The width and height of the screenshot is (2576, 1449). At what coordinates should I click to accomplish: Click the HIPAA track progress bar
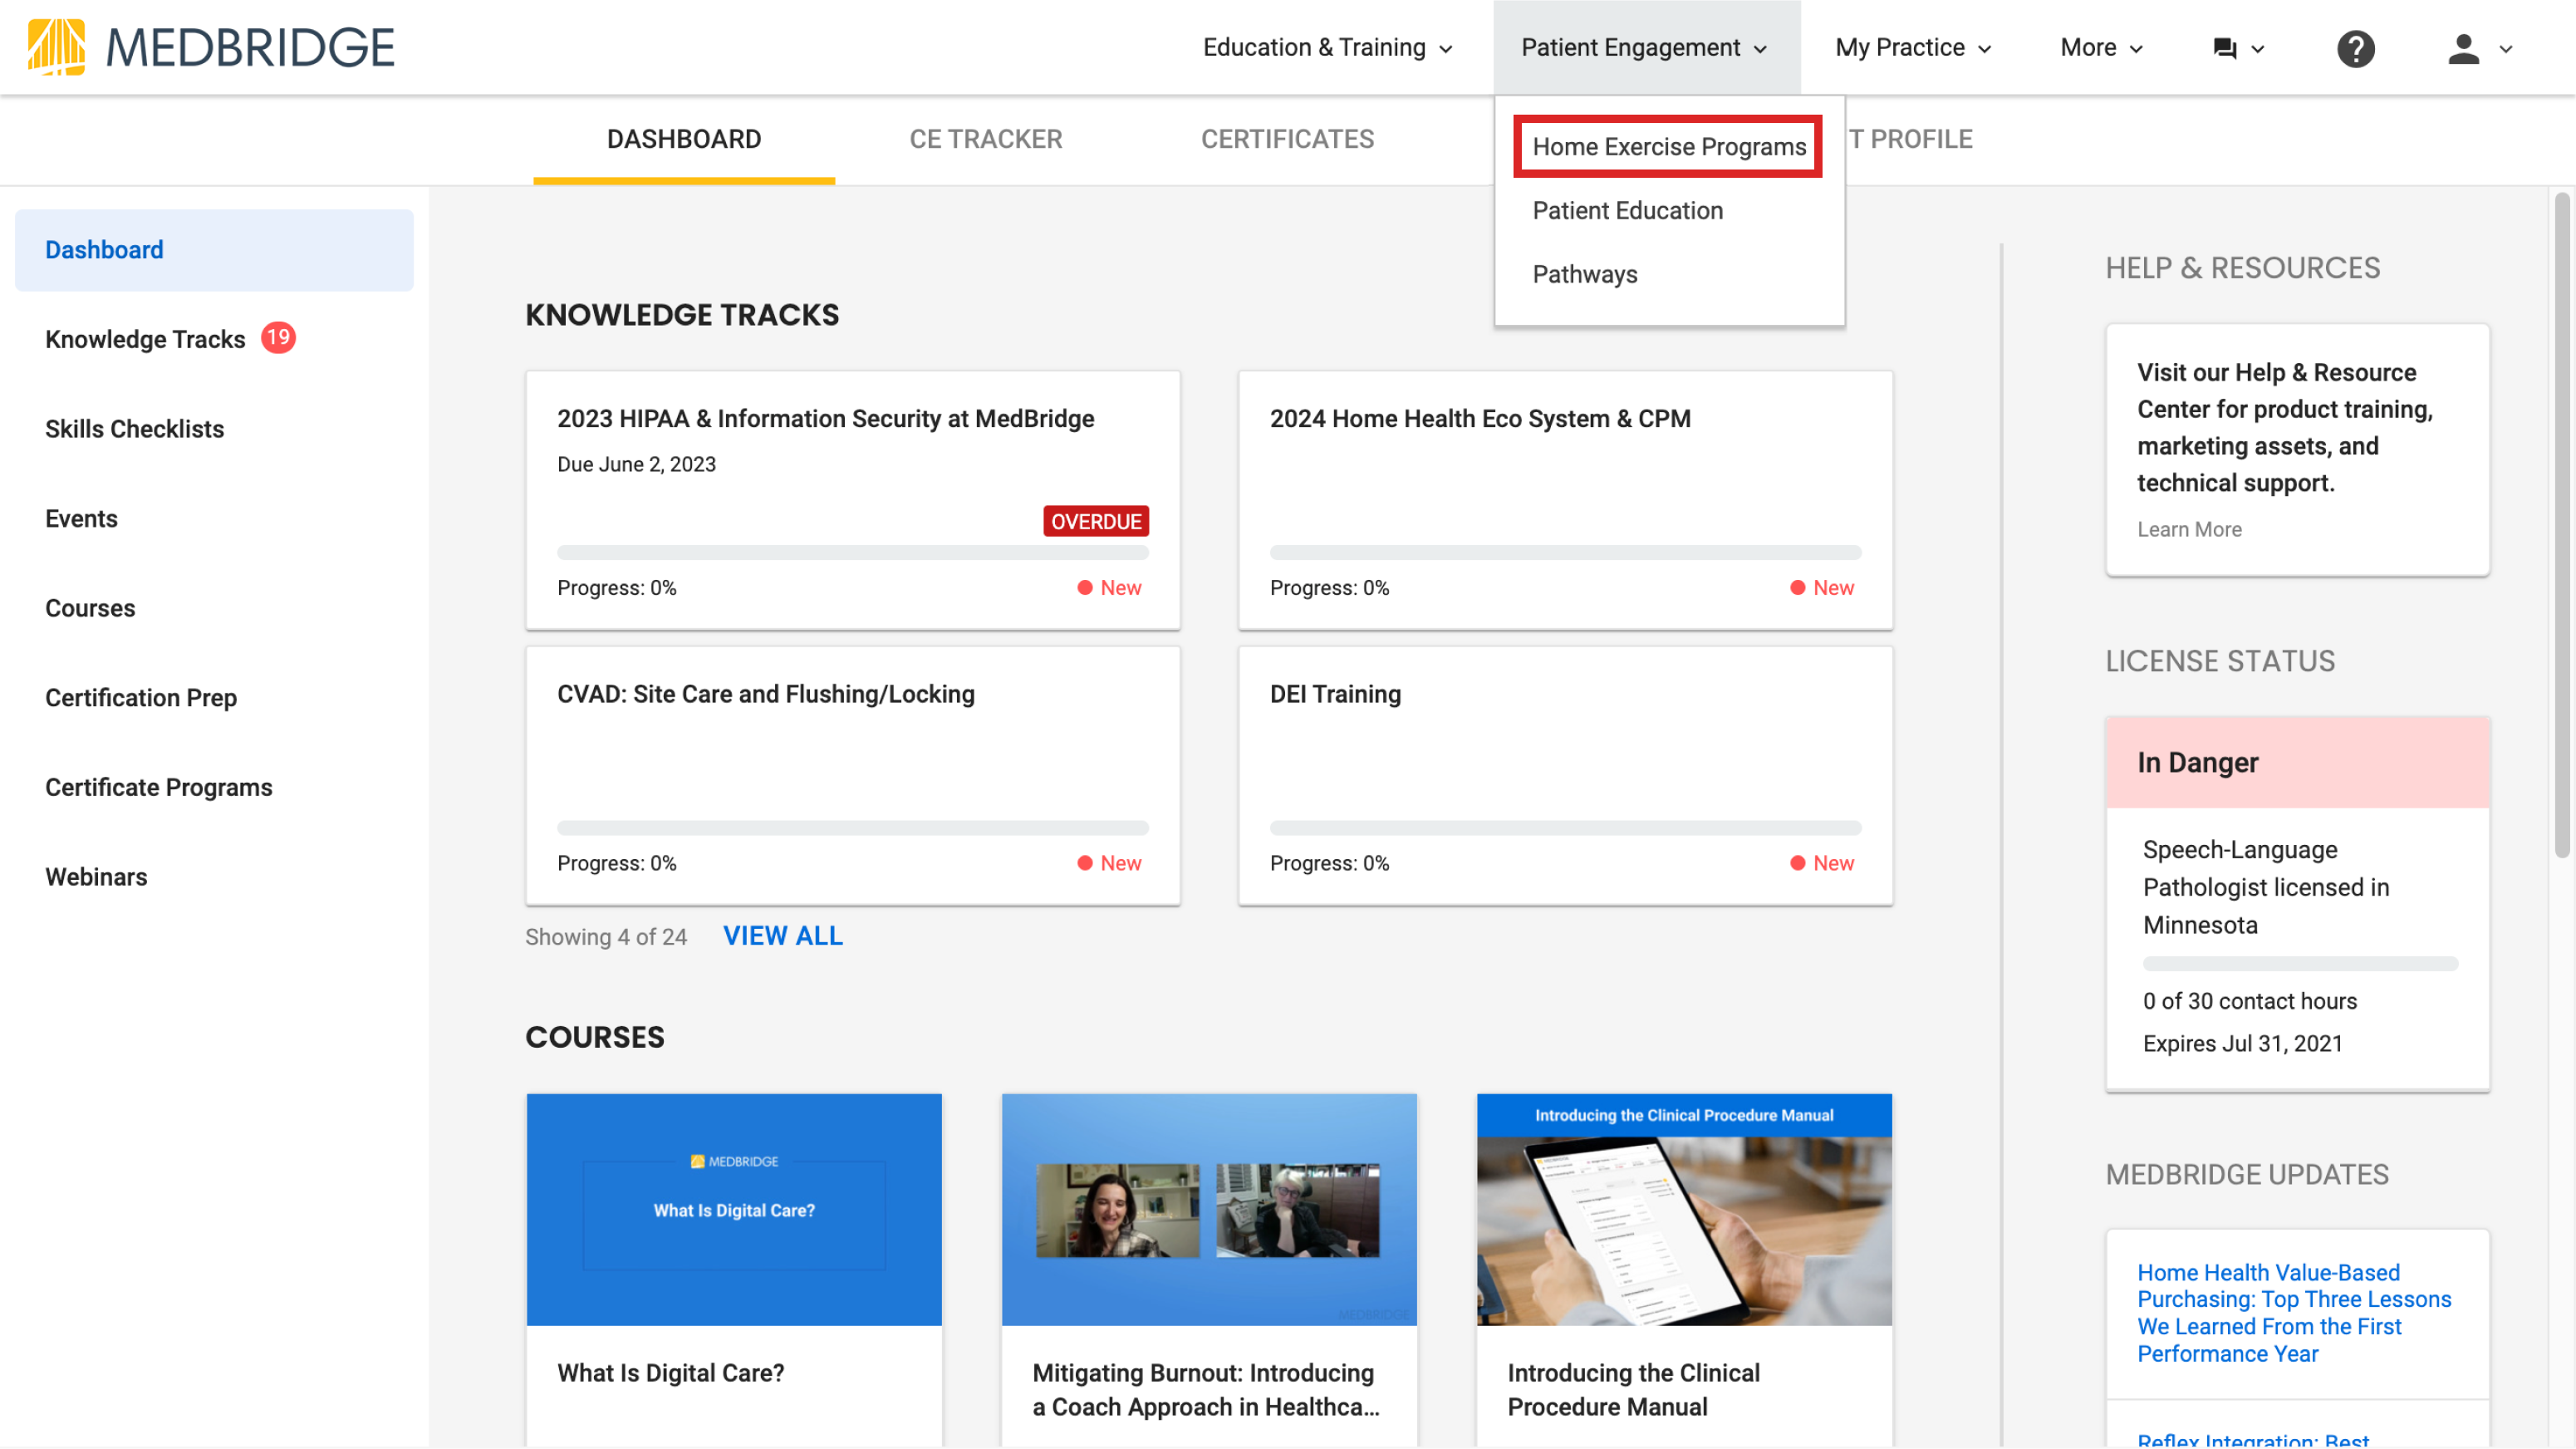pos(853,552)
